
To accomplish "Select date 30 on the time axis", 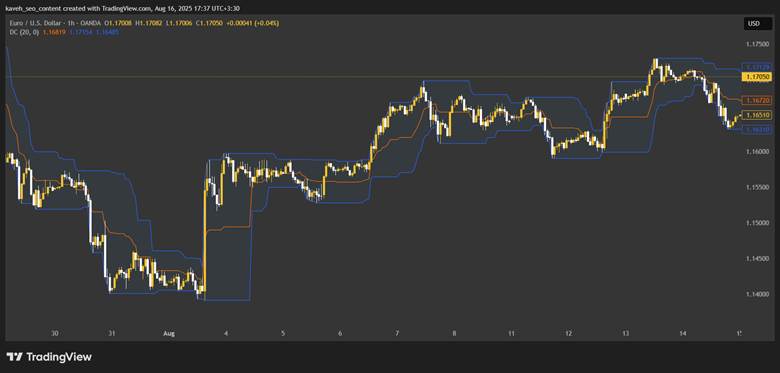I will coord(55,334).
